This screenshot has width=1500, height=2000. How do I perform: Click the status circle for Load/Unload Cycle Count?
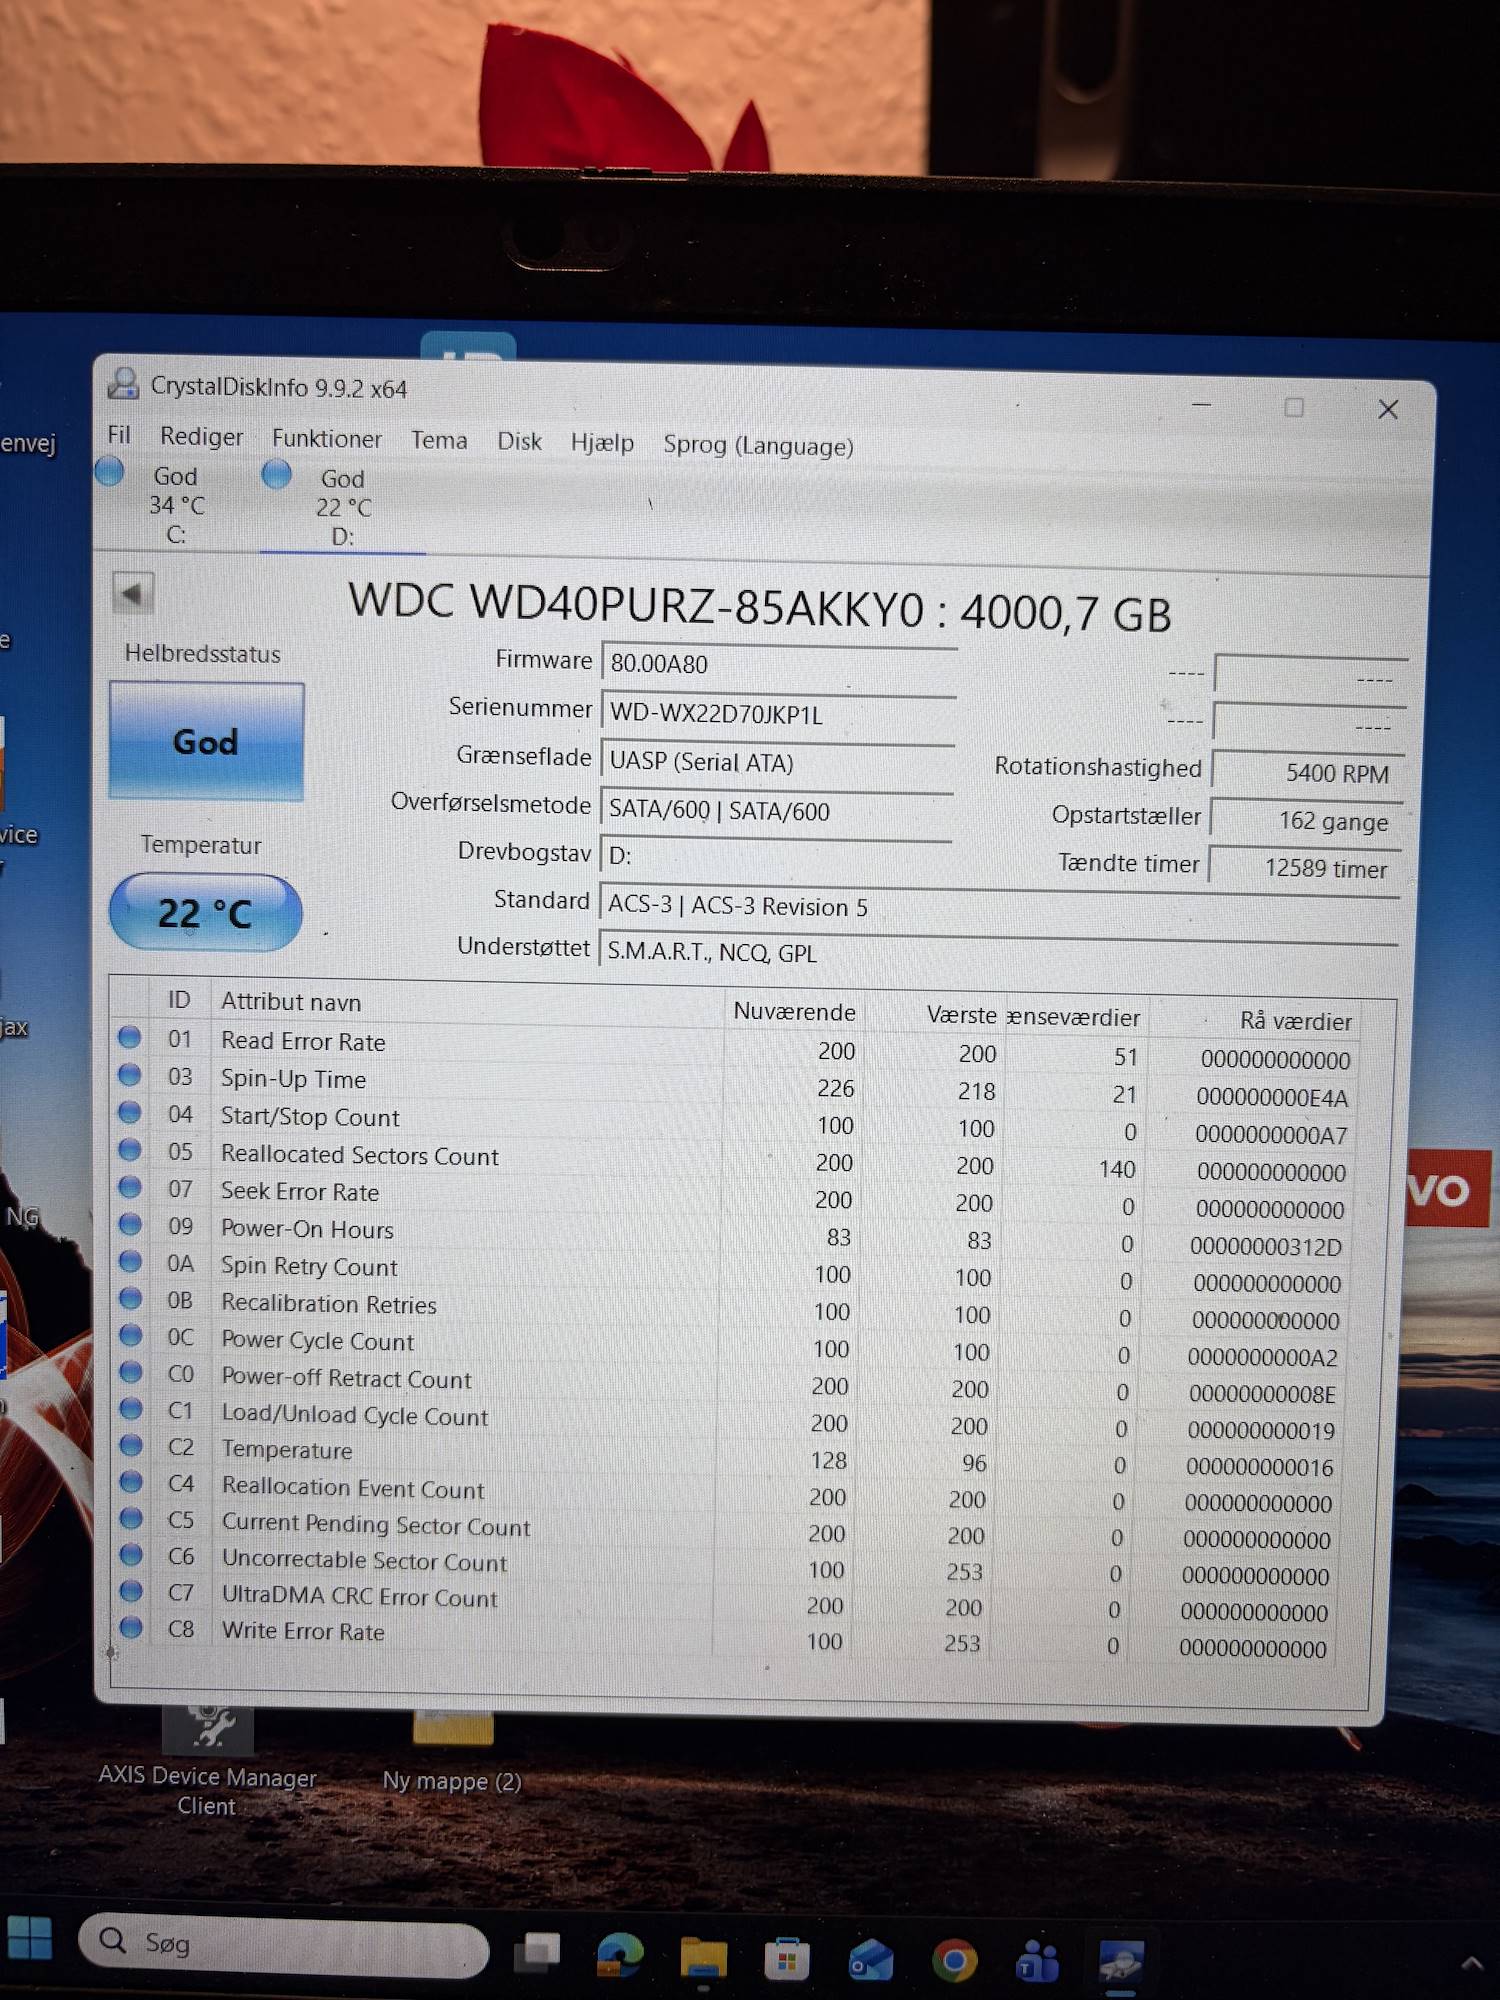(131, 1408)
